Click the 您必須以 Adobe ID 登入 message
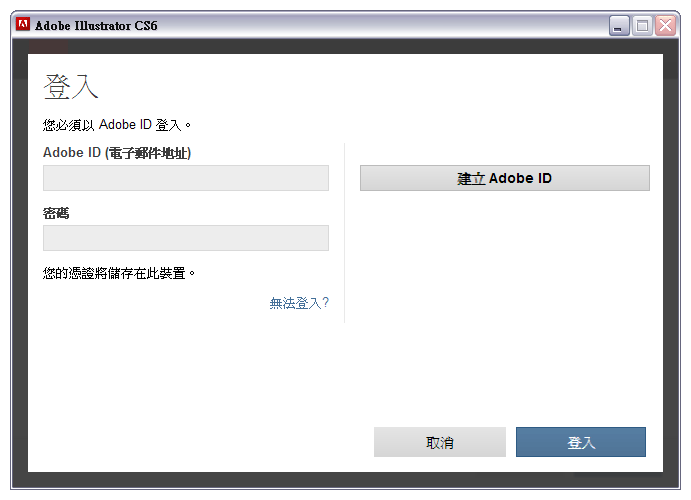The image size is (691, 500). point(117,125)
